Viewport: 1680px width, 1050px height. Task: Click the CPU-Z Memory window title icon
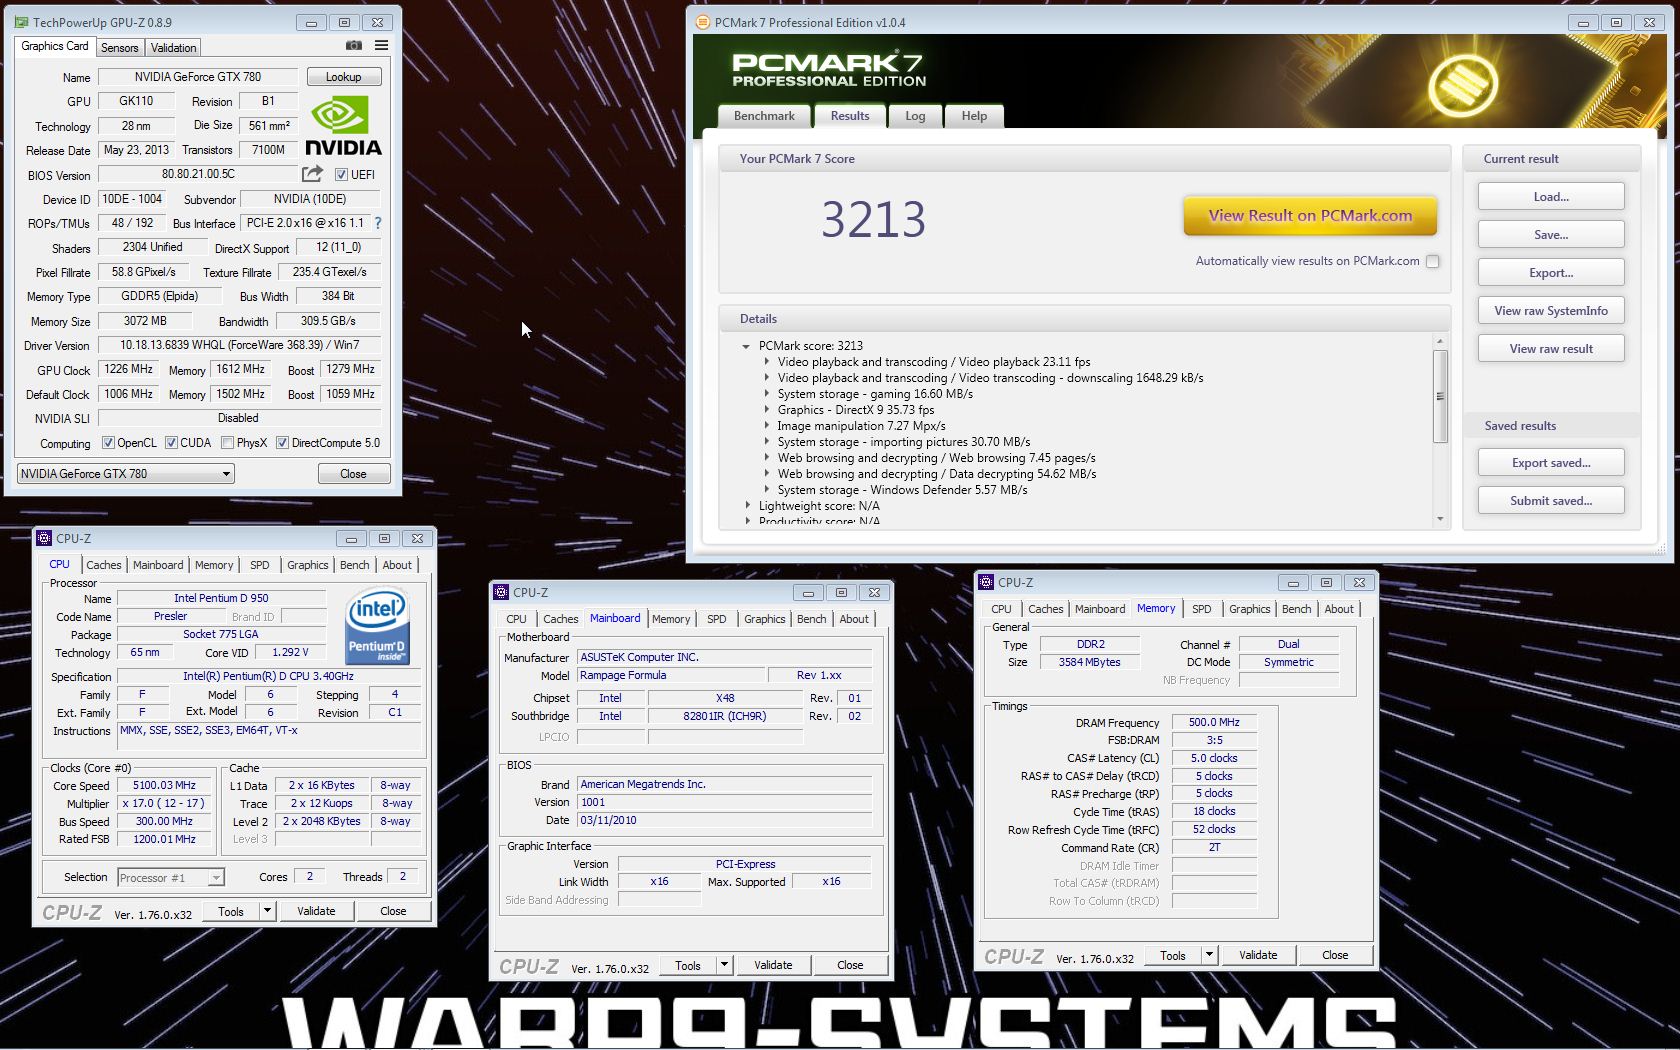986,582
